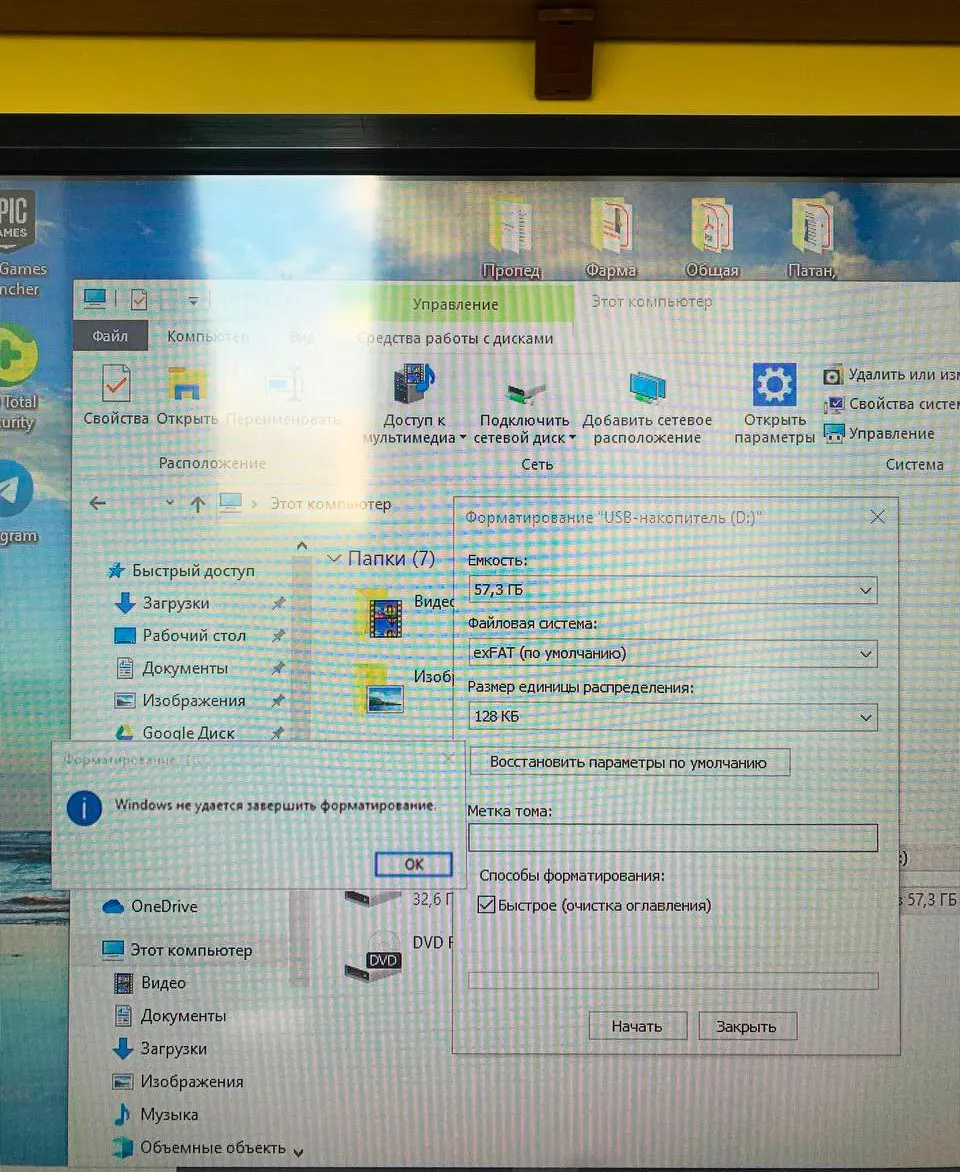Click the Патан desktop folder
Image resolution: width=960 pixels, height=1172 pixels.
[x=813, y=239]
